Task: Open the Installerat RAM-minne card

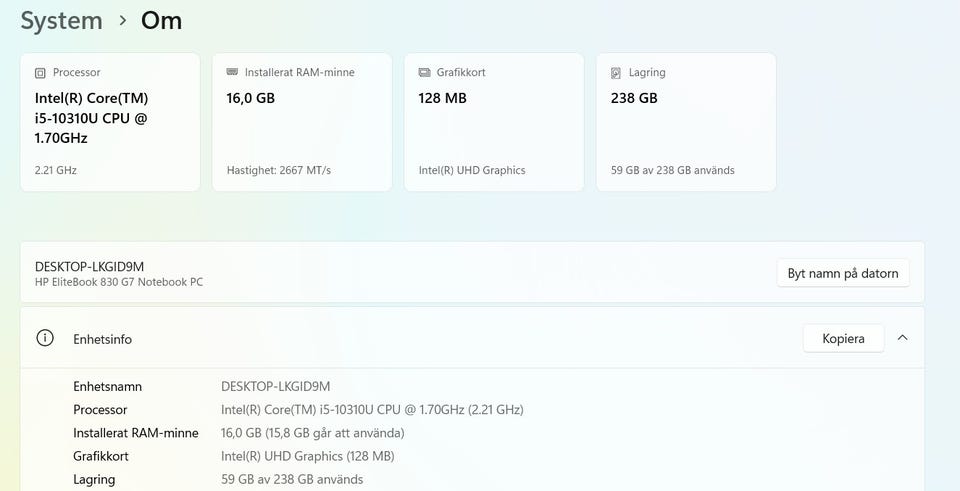Action: (x=302, y=122)
